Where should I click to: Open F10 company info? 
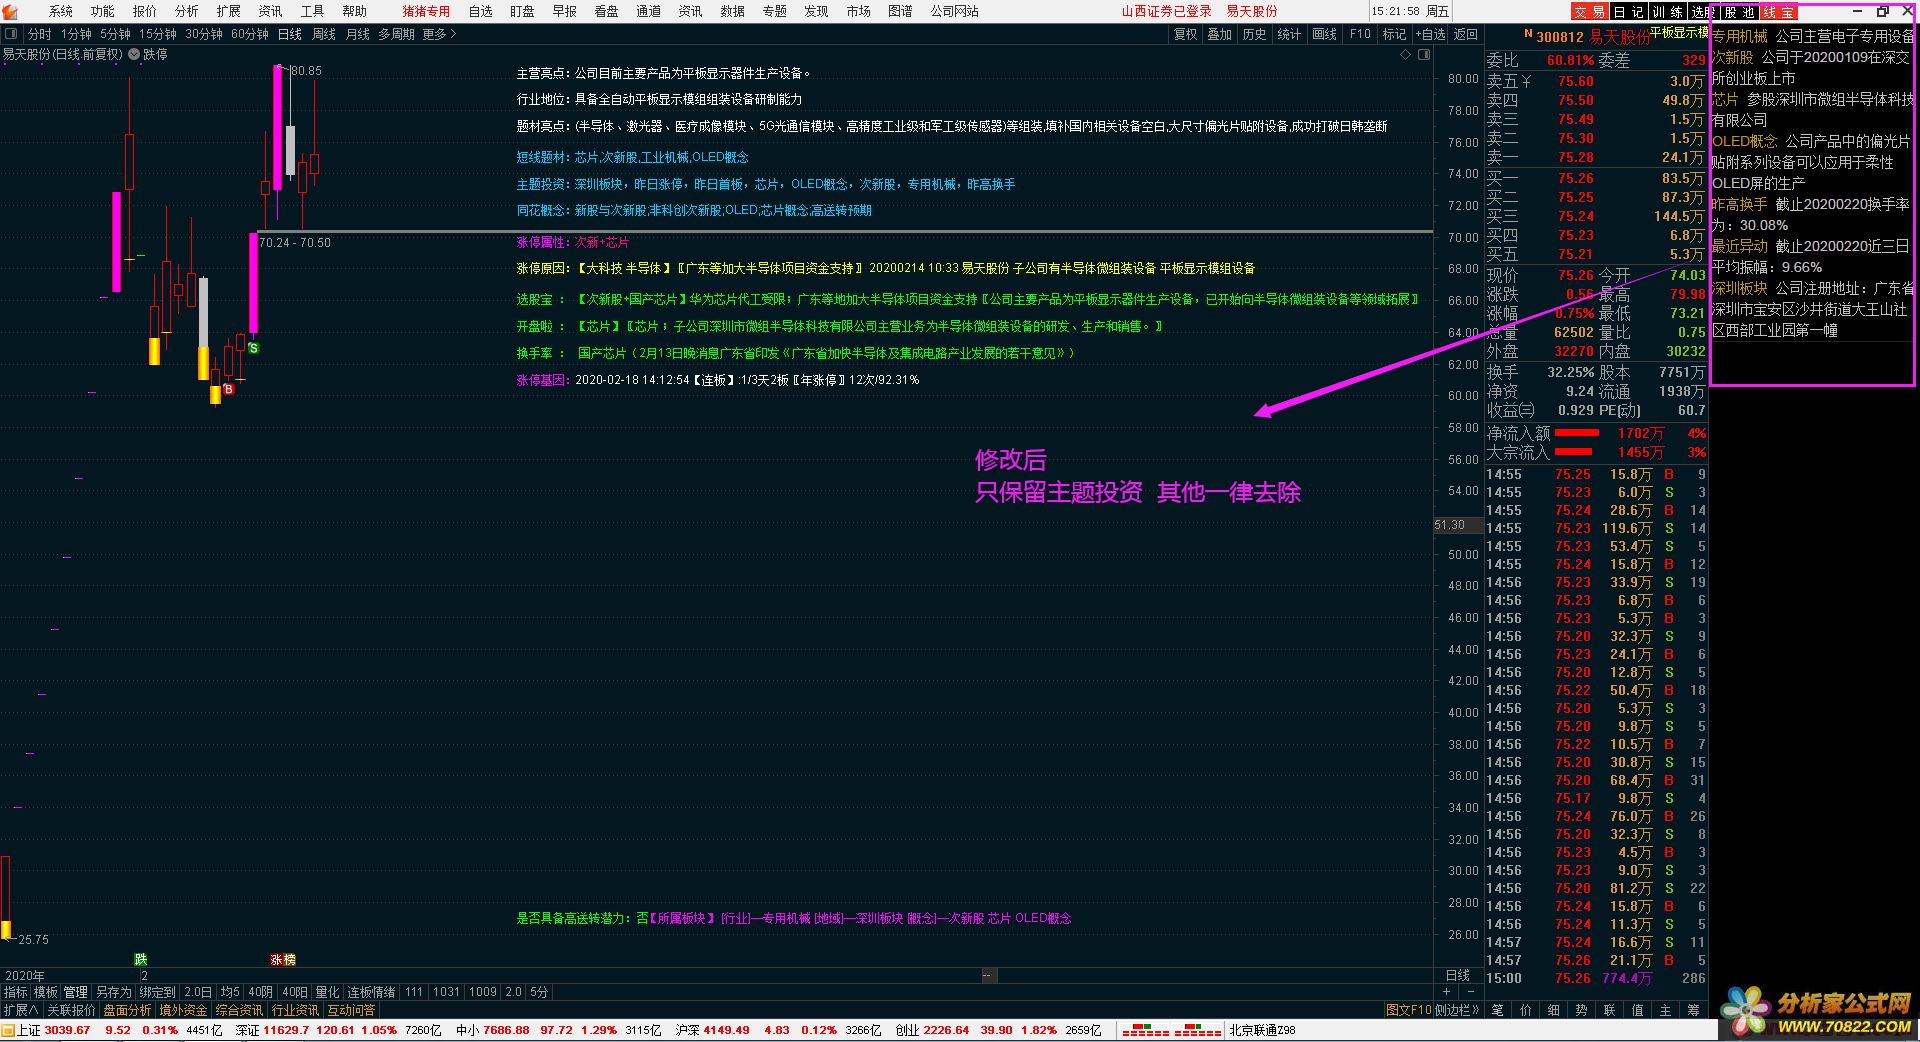(1360, 34)
